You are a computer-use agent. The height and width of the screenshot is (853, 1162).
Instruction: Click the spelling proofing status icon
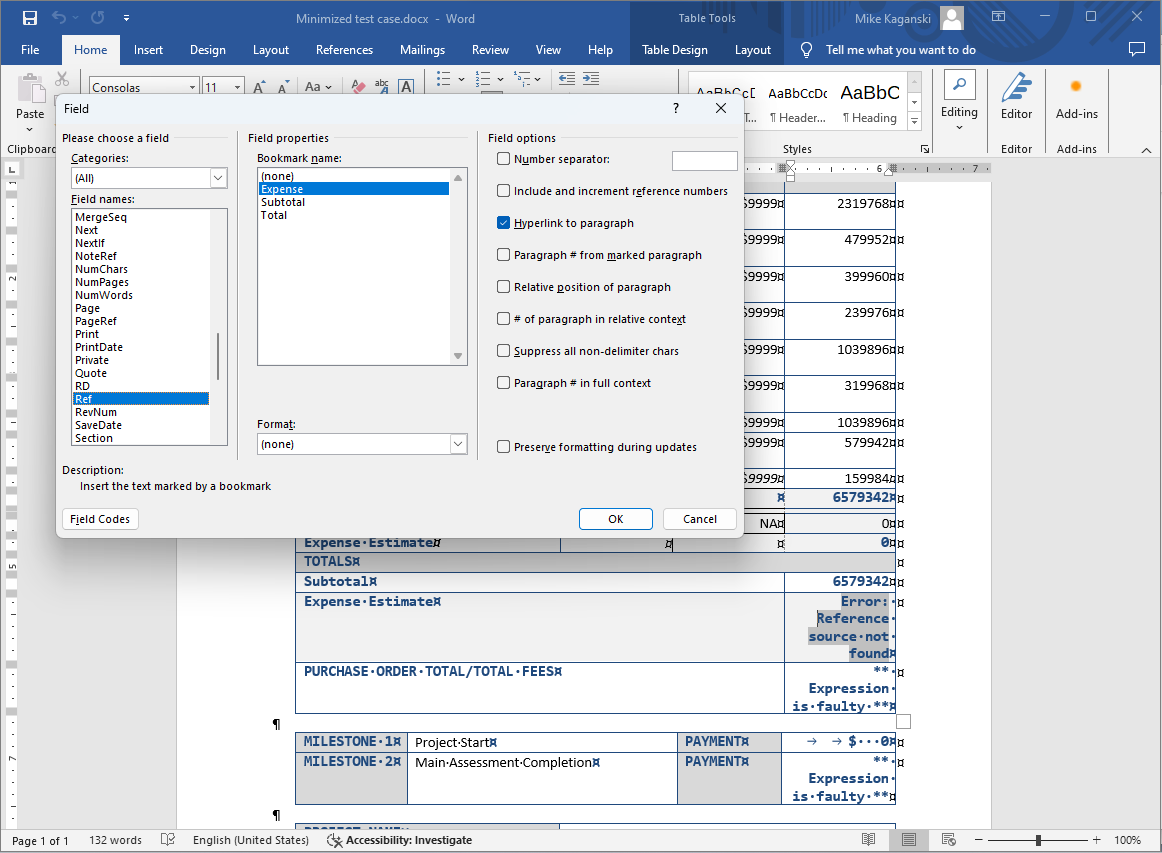(x=168, y=840)
